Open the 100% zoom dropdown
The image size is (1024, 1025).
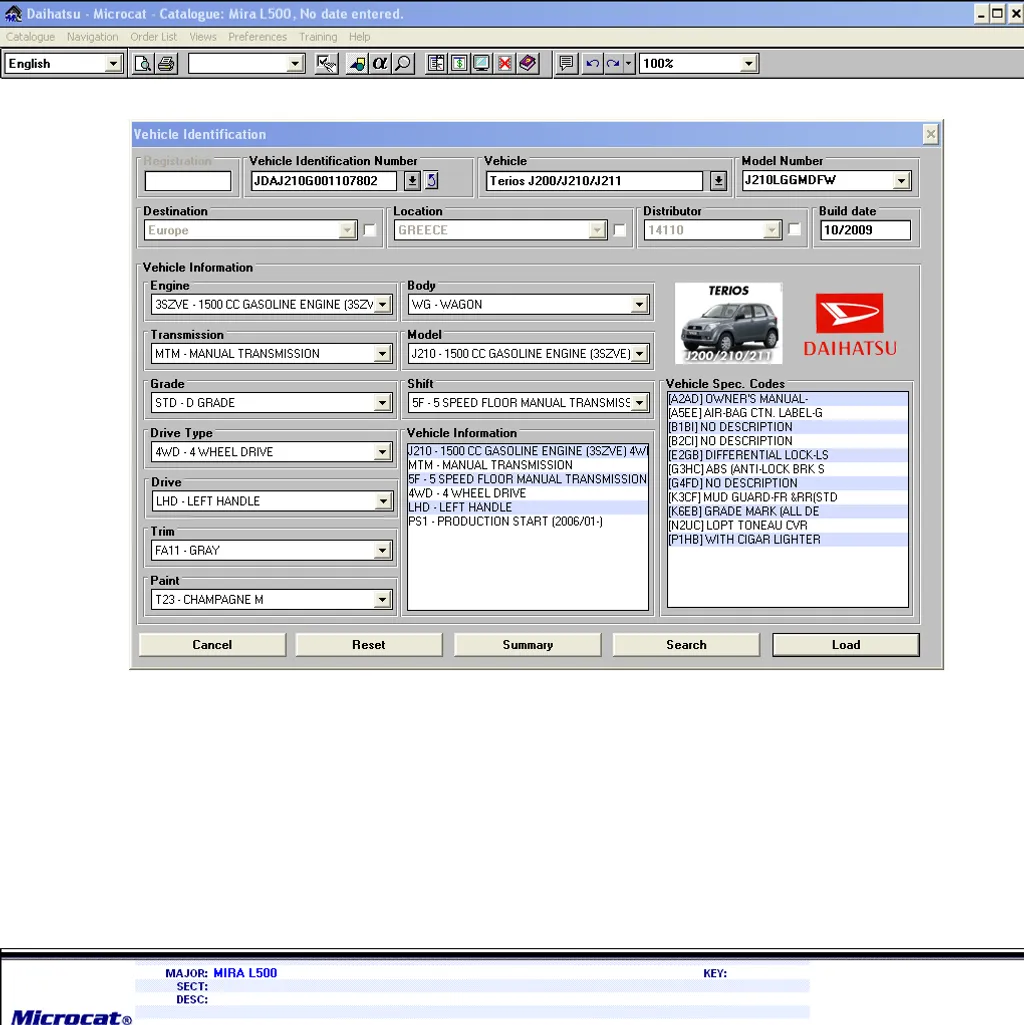748,63
